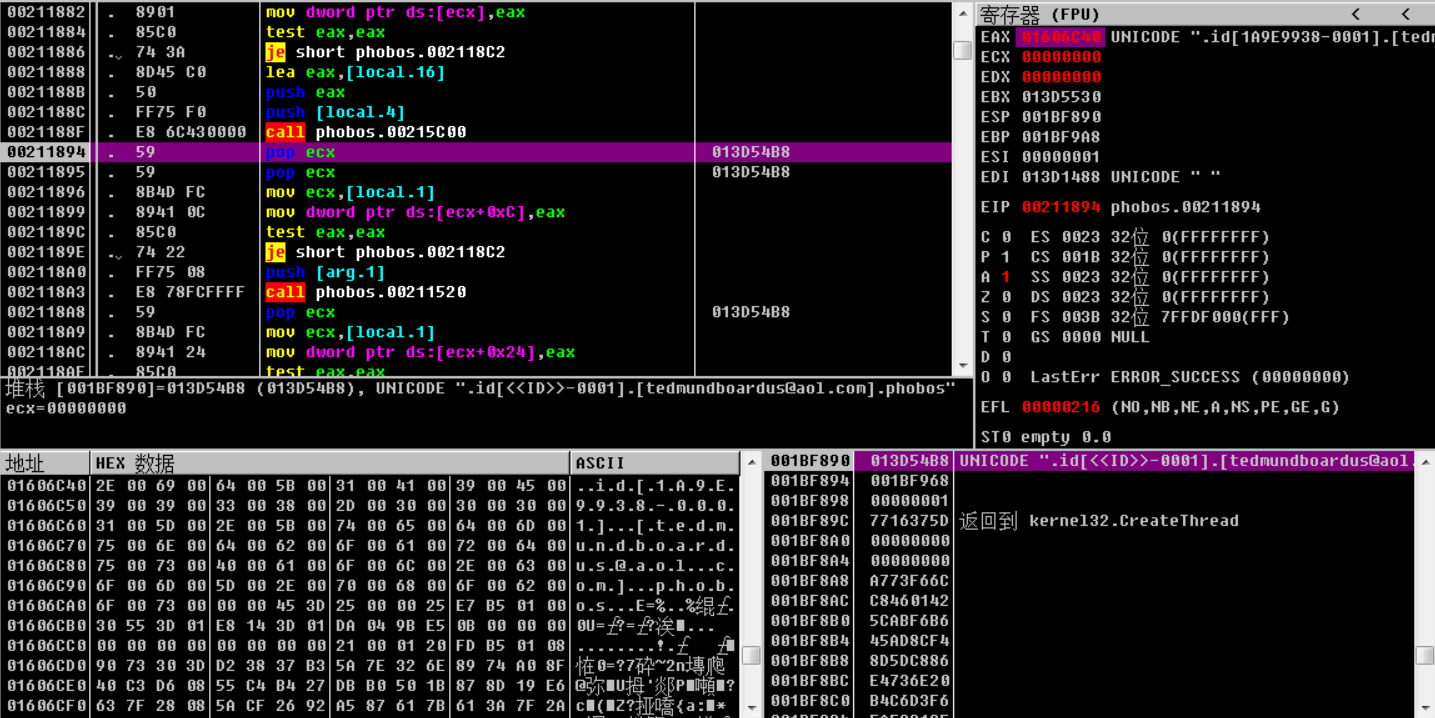This screenshot has height=718, width=1435.
Task: Click the A auxiliary flag bit
Action: pos(1005,277)
